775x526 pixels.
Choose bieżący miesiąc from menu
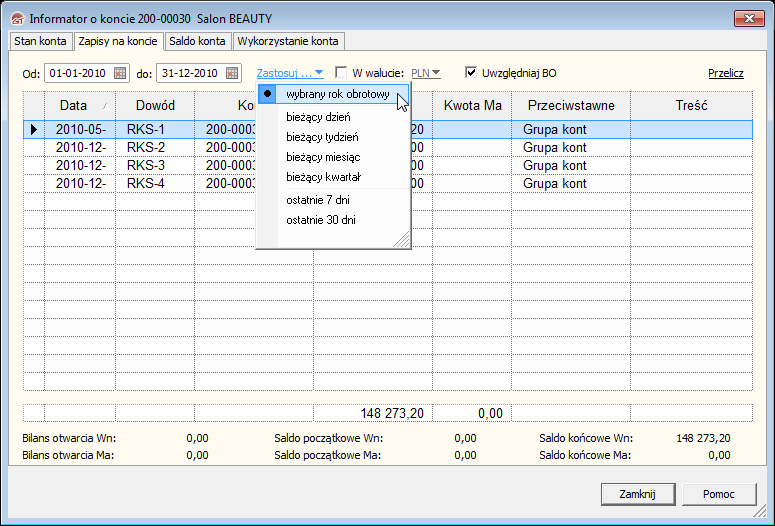[323, 157]
